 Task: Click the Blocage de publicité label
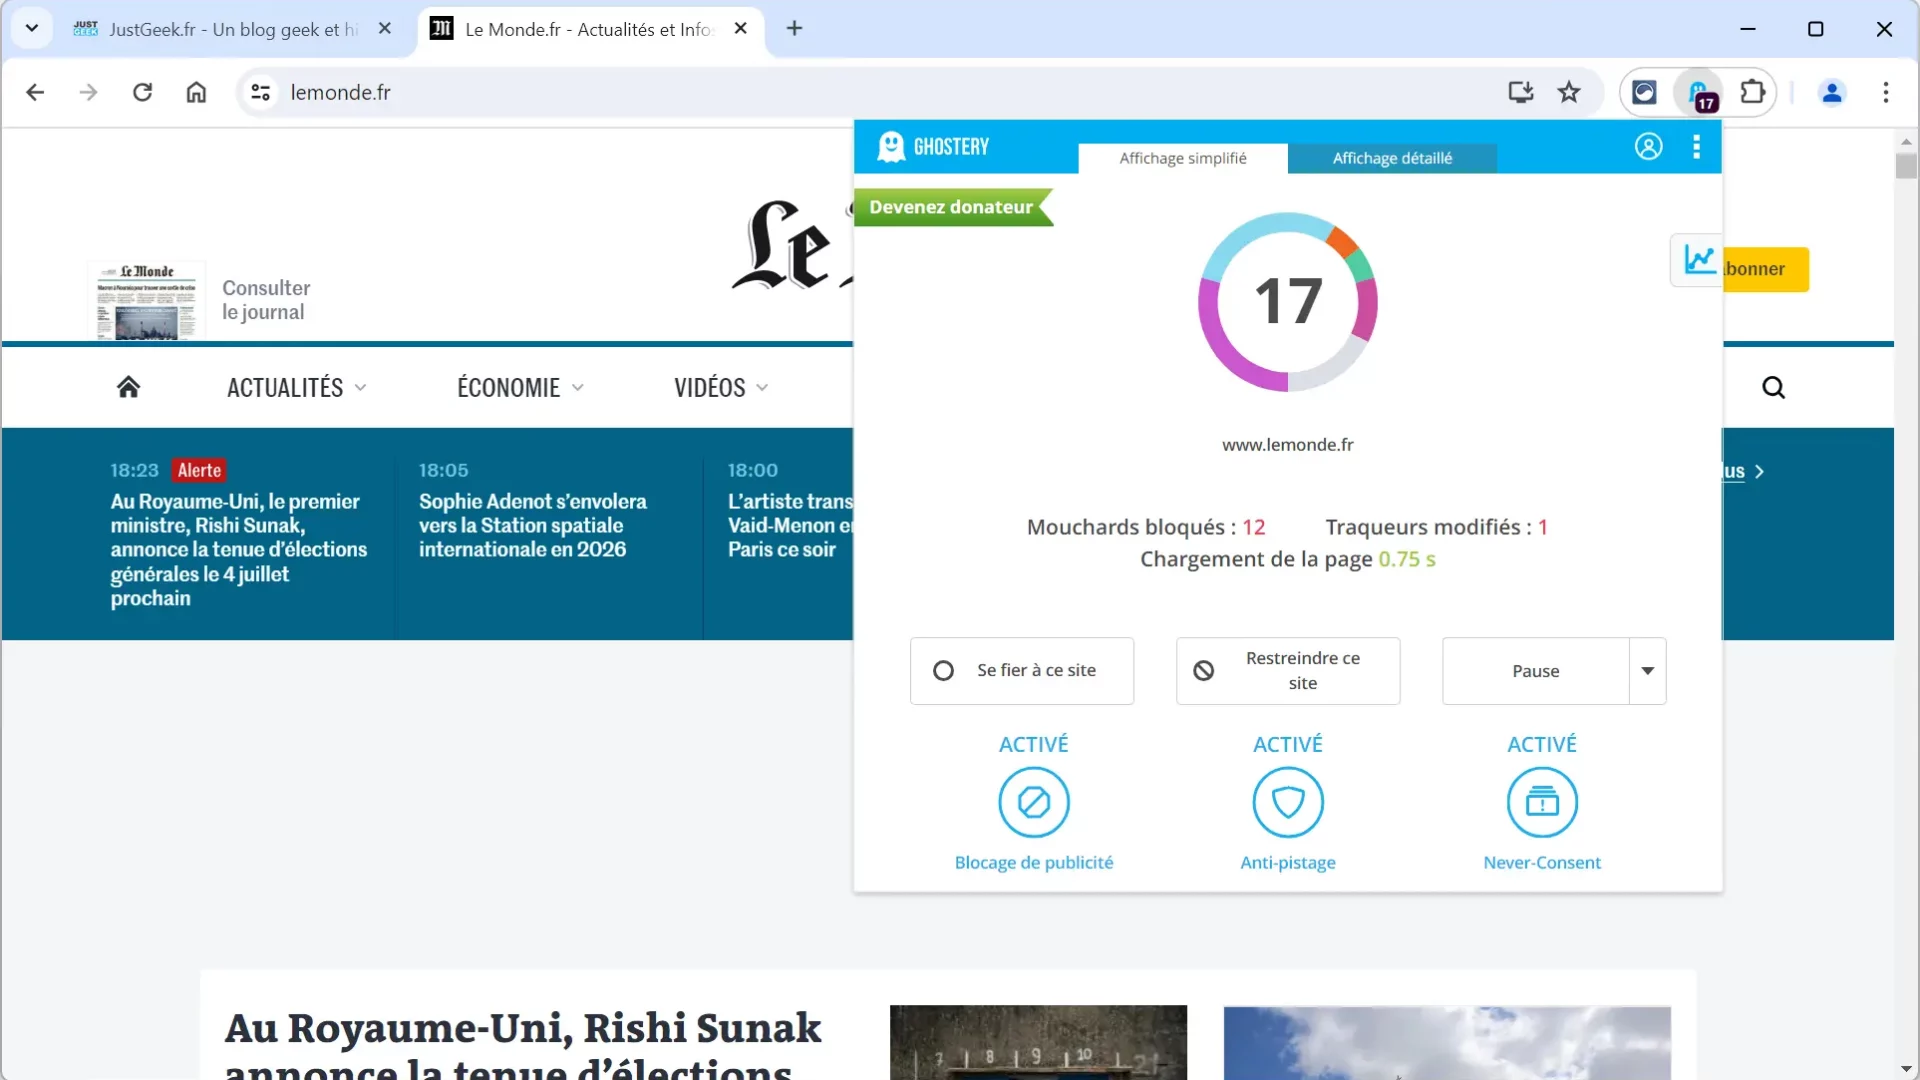1034,862
